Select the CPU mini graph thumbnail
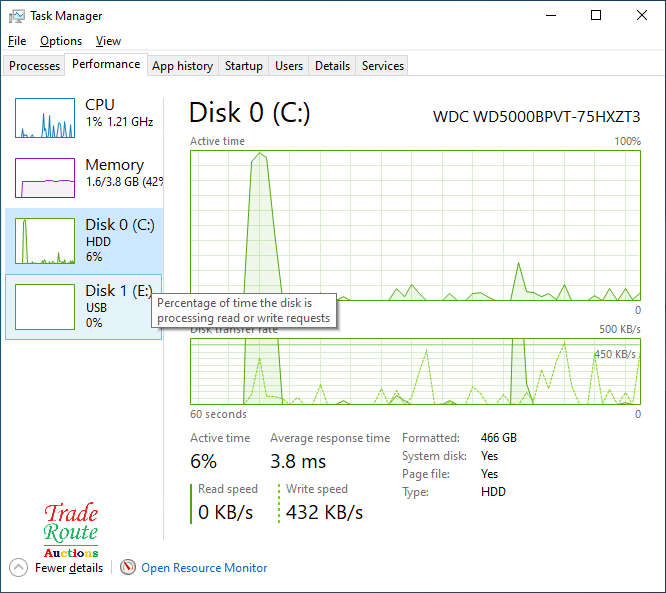 [45, 118]
